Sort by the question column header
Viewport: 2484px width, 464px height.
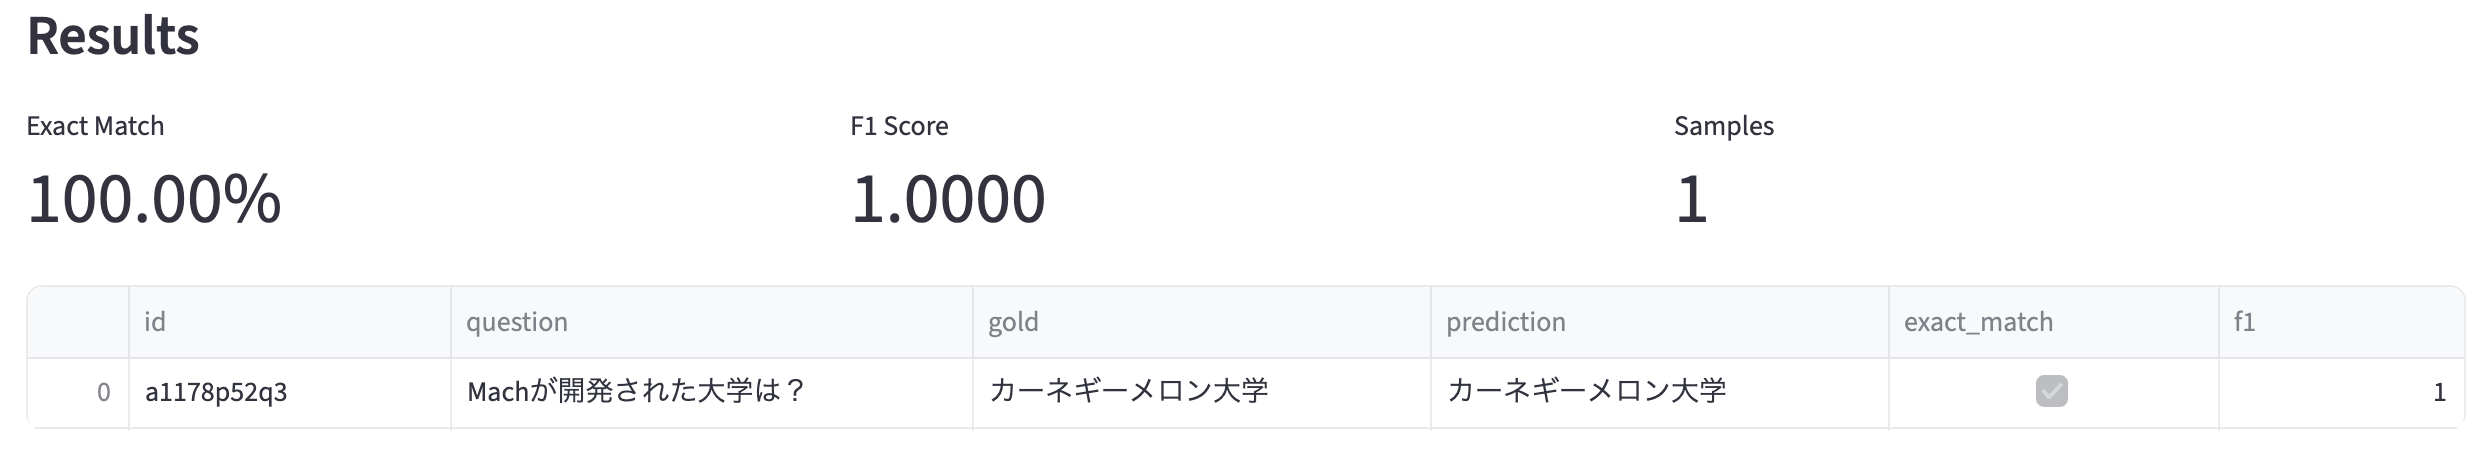[517, 322]
